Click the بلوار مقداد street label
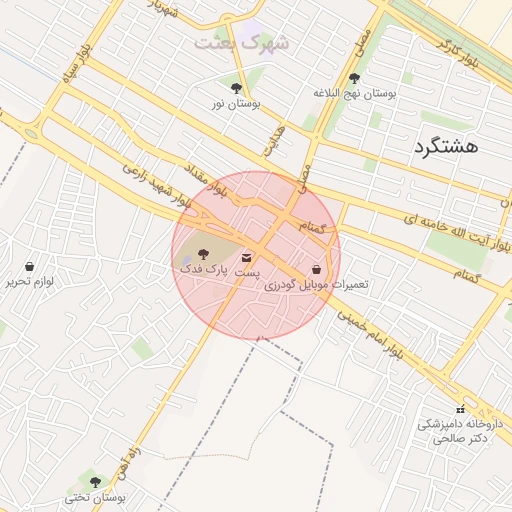512x512 pixels. pyautogui.click(x=206, y=180)
